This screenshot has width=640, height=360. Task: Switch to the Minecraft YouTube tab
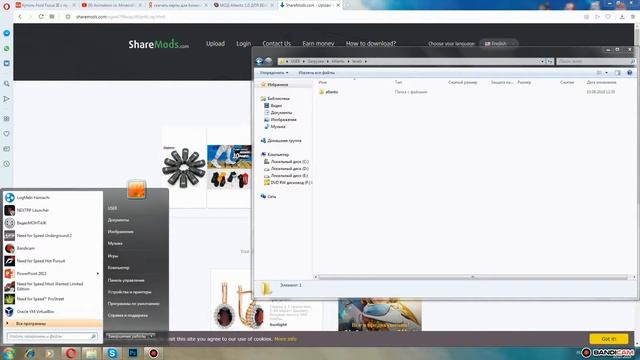(x=110, y=5)
